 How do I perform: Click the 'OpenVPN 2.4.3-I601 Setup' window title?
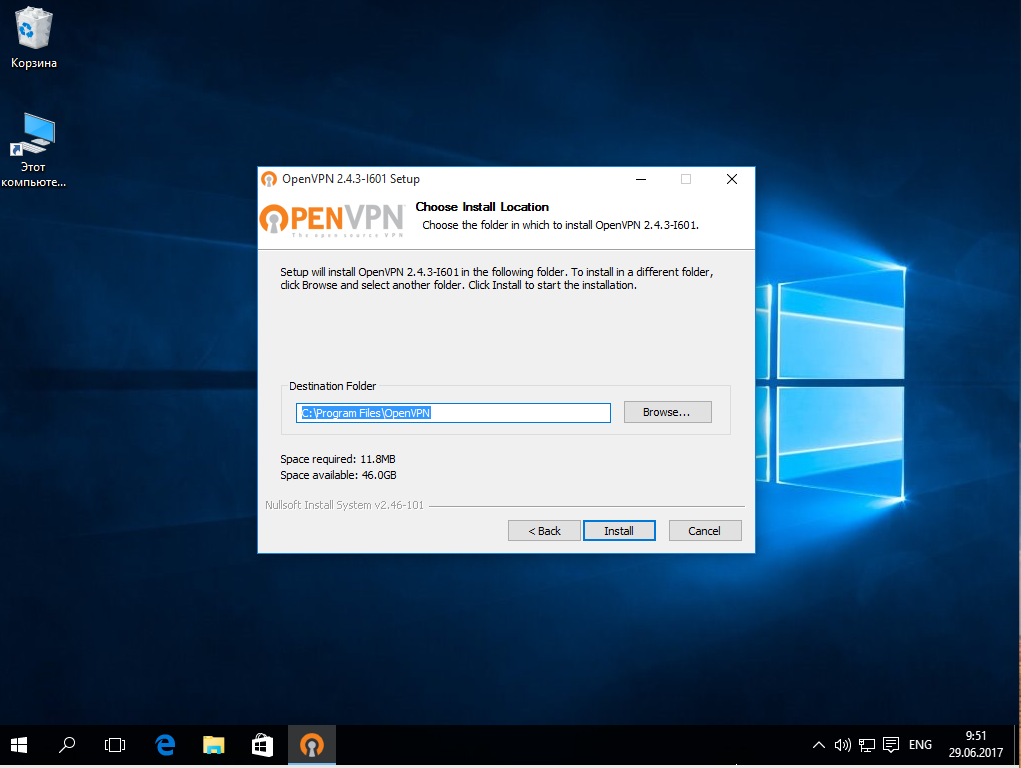coord(351,179)
